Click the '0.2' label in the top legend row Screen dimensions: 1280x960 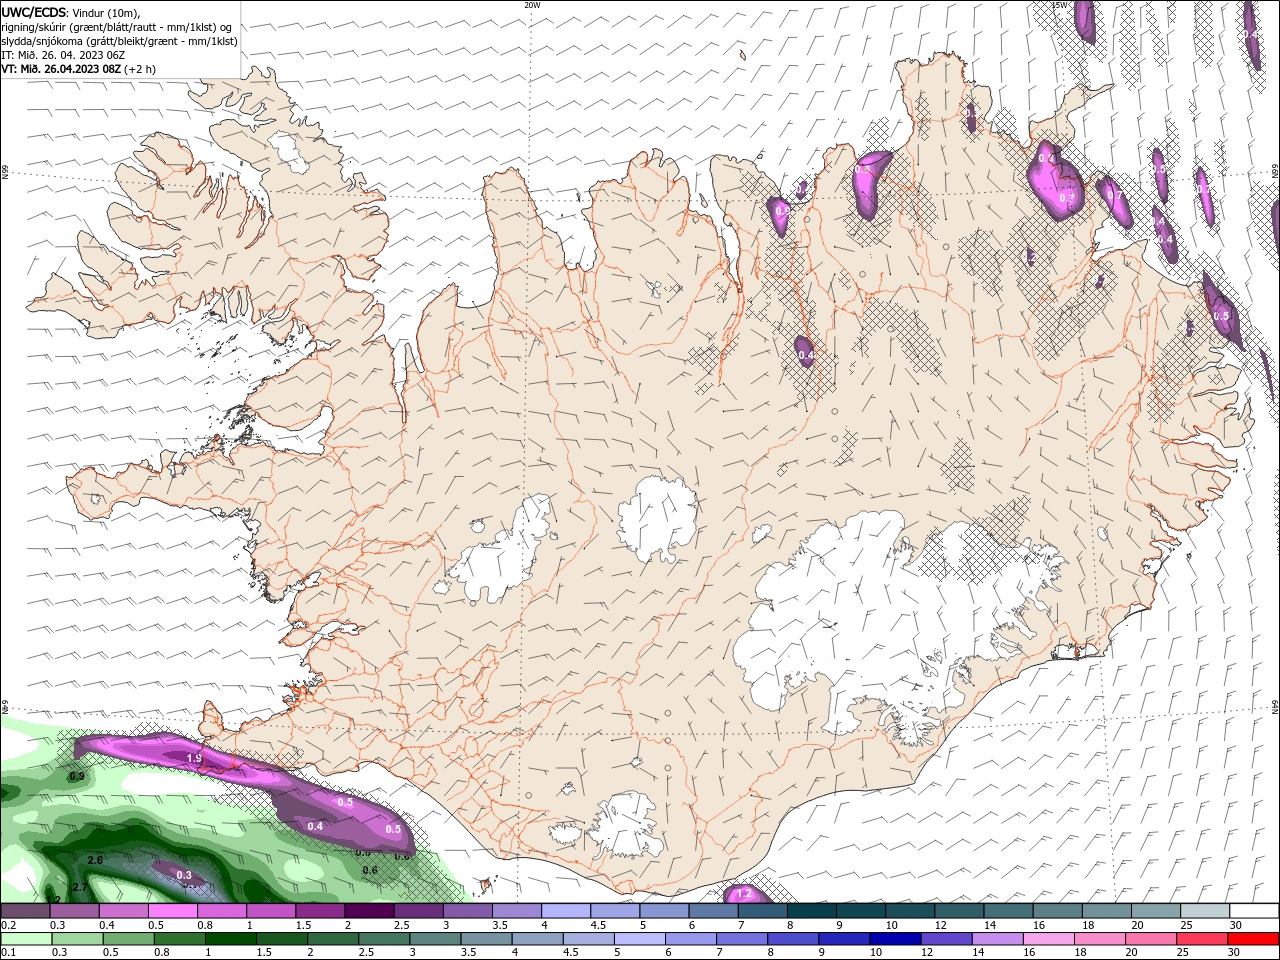(x=8, y=925)
